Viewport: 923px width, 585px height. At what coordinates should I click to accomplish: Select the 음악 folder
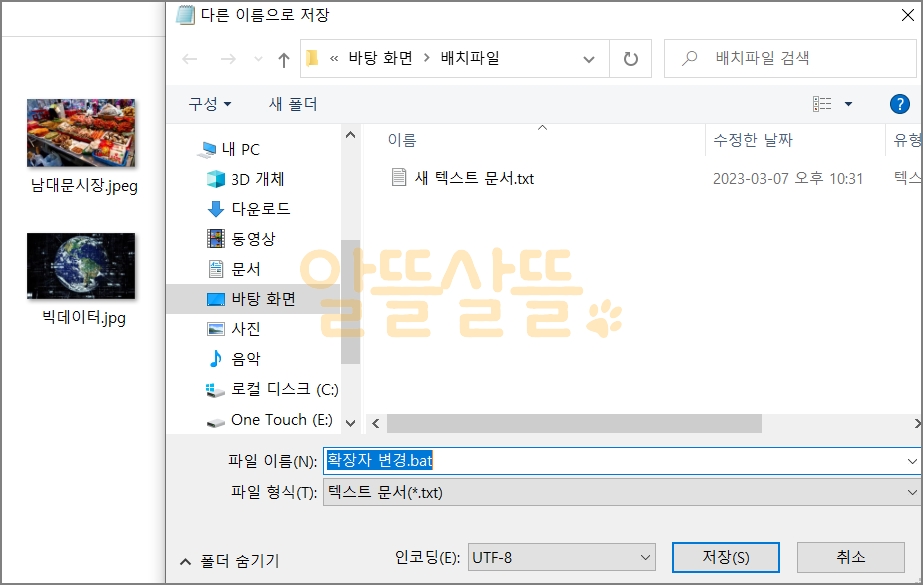pyautogui.click(x=245, y=358)
